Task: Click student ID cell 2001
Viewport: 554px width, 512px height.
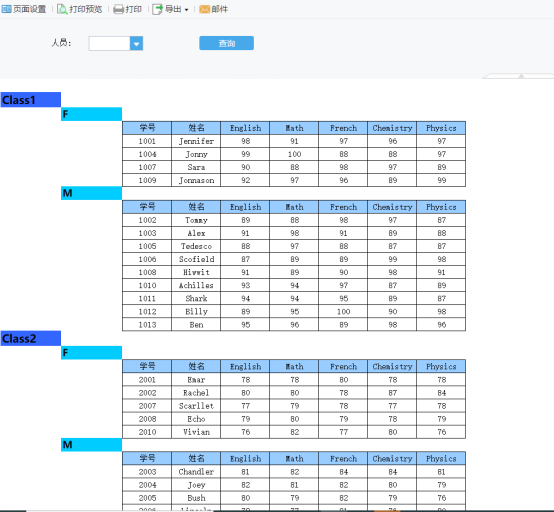Action: click(147, 380)
